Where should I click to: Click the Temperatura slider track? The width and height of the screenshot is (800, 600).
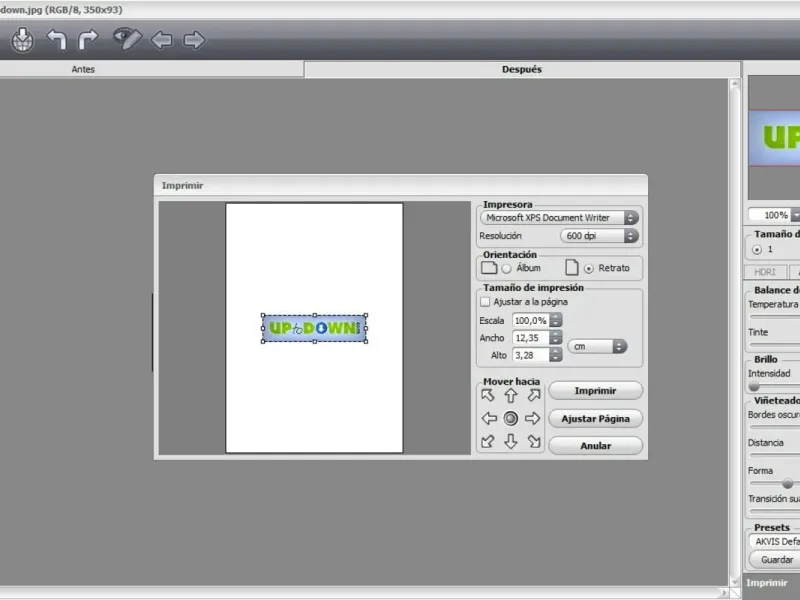774,317
